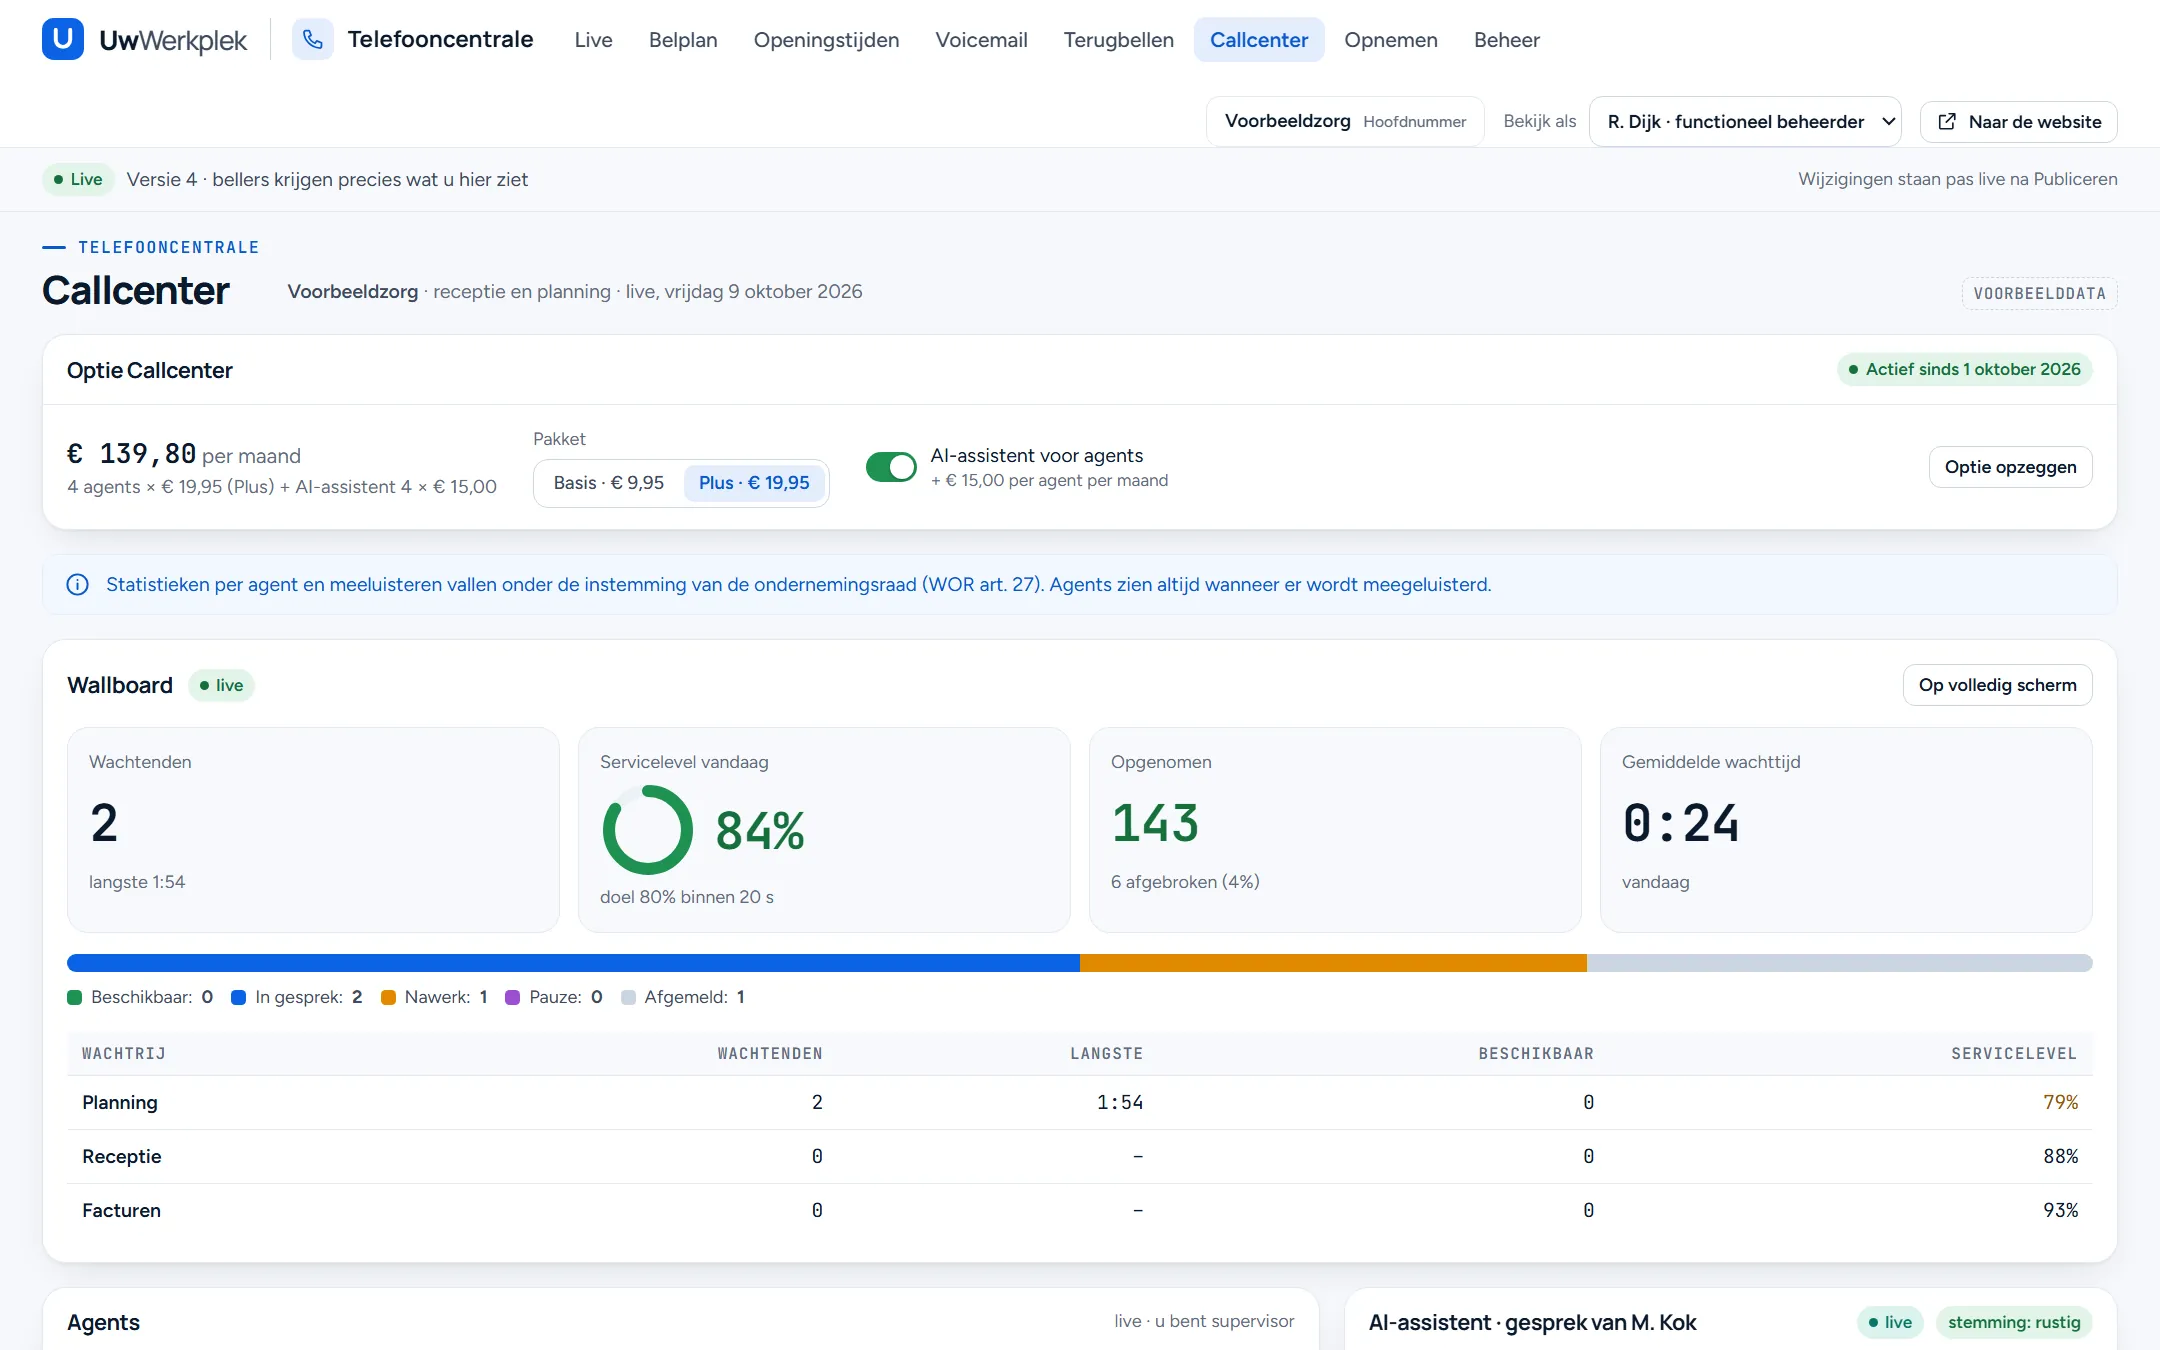Open the Live tab
Image resolution: width=2160 pixels, height=1350 pixels.
click(x=593, y=40)
